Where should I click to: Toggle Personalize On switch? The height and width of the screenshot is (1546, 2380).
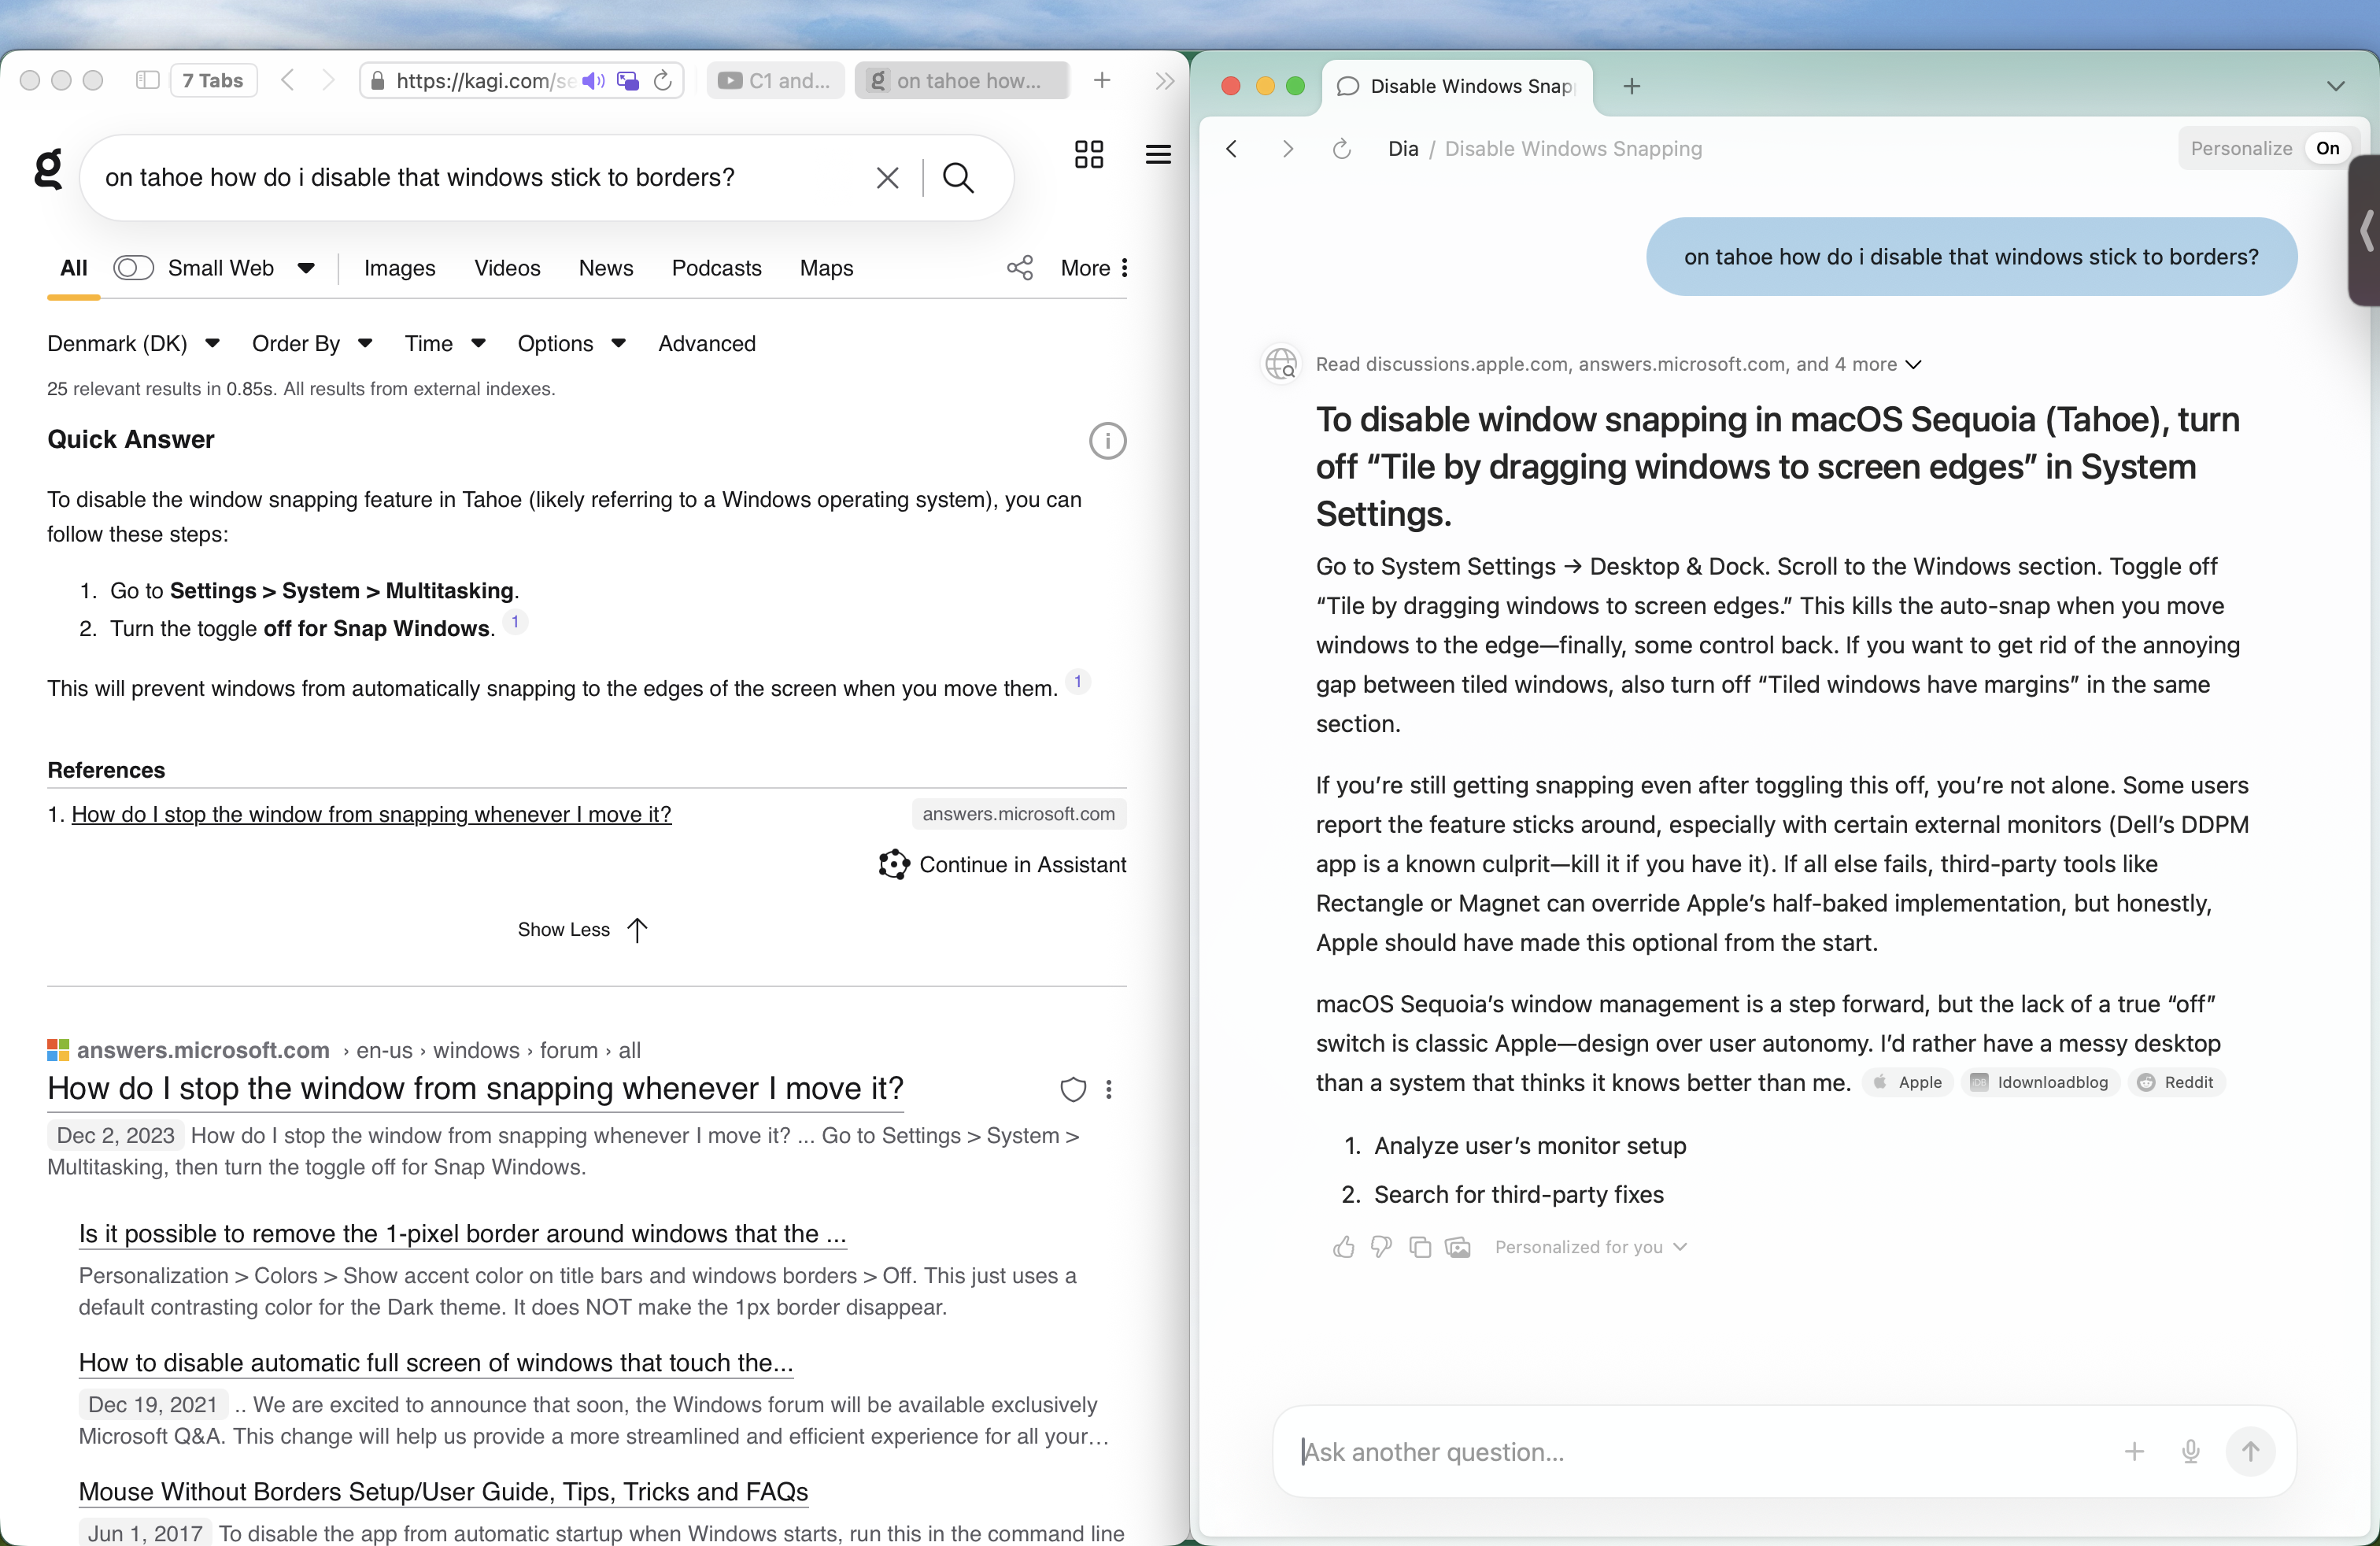click(2327, 149)
